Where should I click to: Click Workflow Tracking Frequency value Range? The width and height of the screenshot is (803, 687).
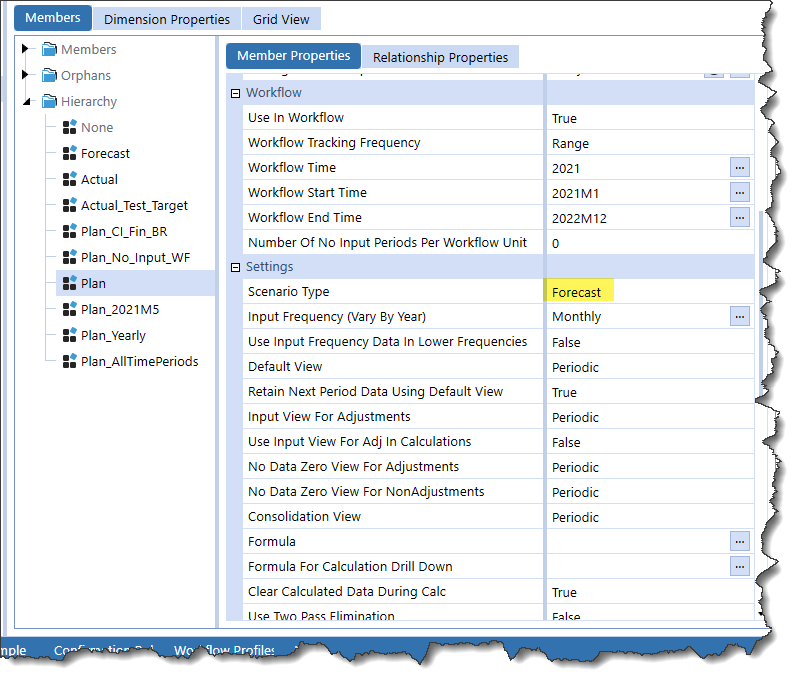(570, 143)
